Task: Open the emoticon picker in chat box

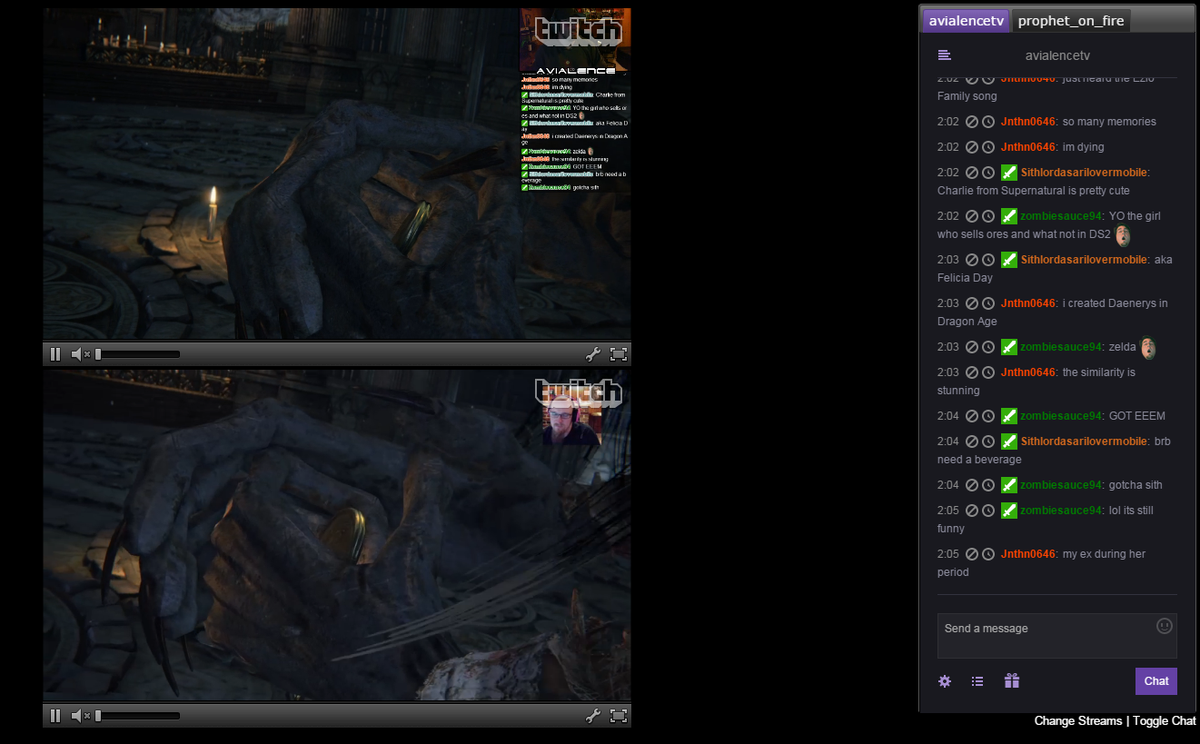Action: pyautogui.click(x=1164, y=626)
